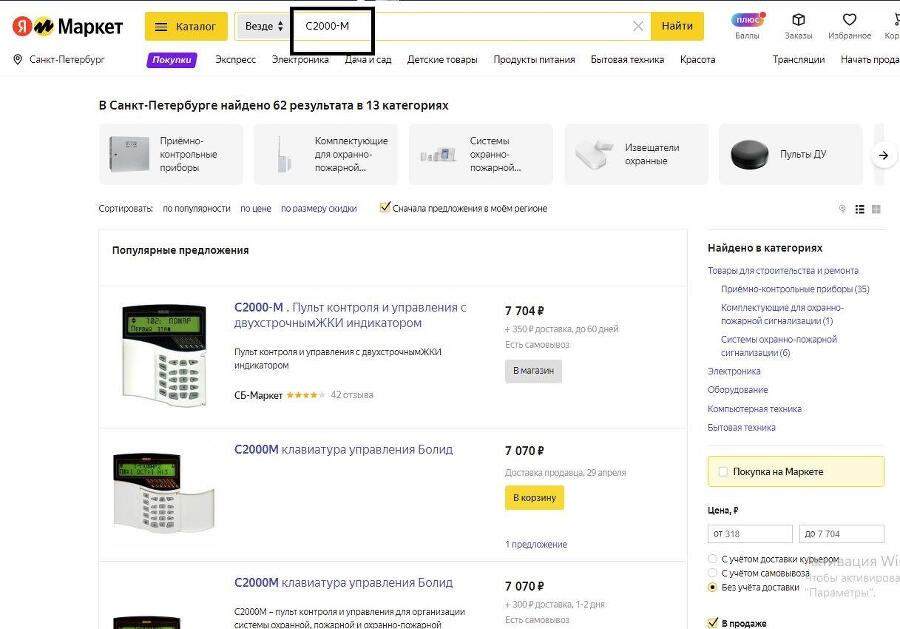Switch results to grid view icon

877,209
